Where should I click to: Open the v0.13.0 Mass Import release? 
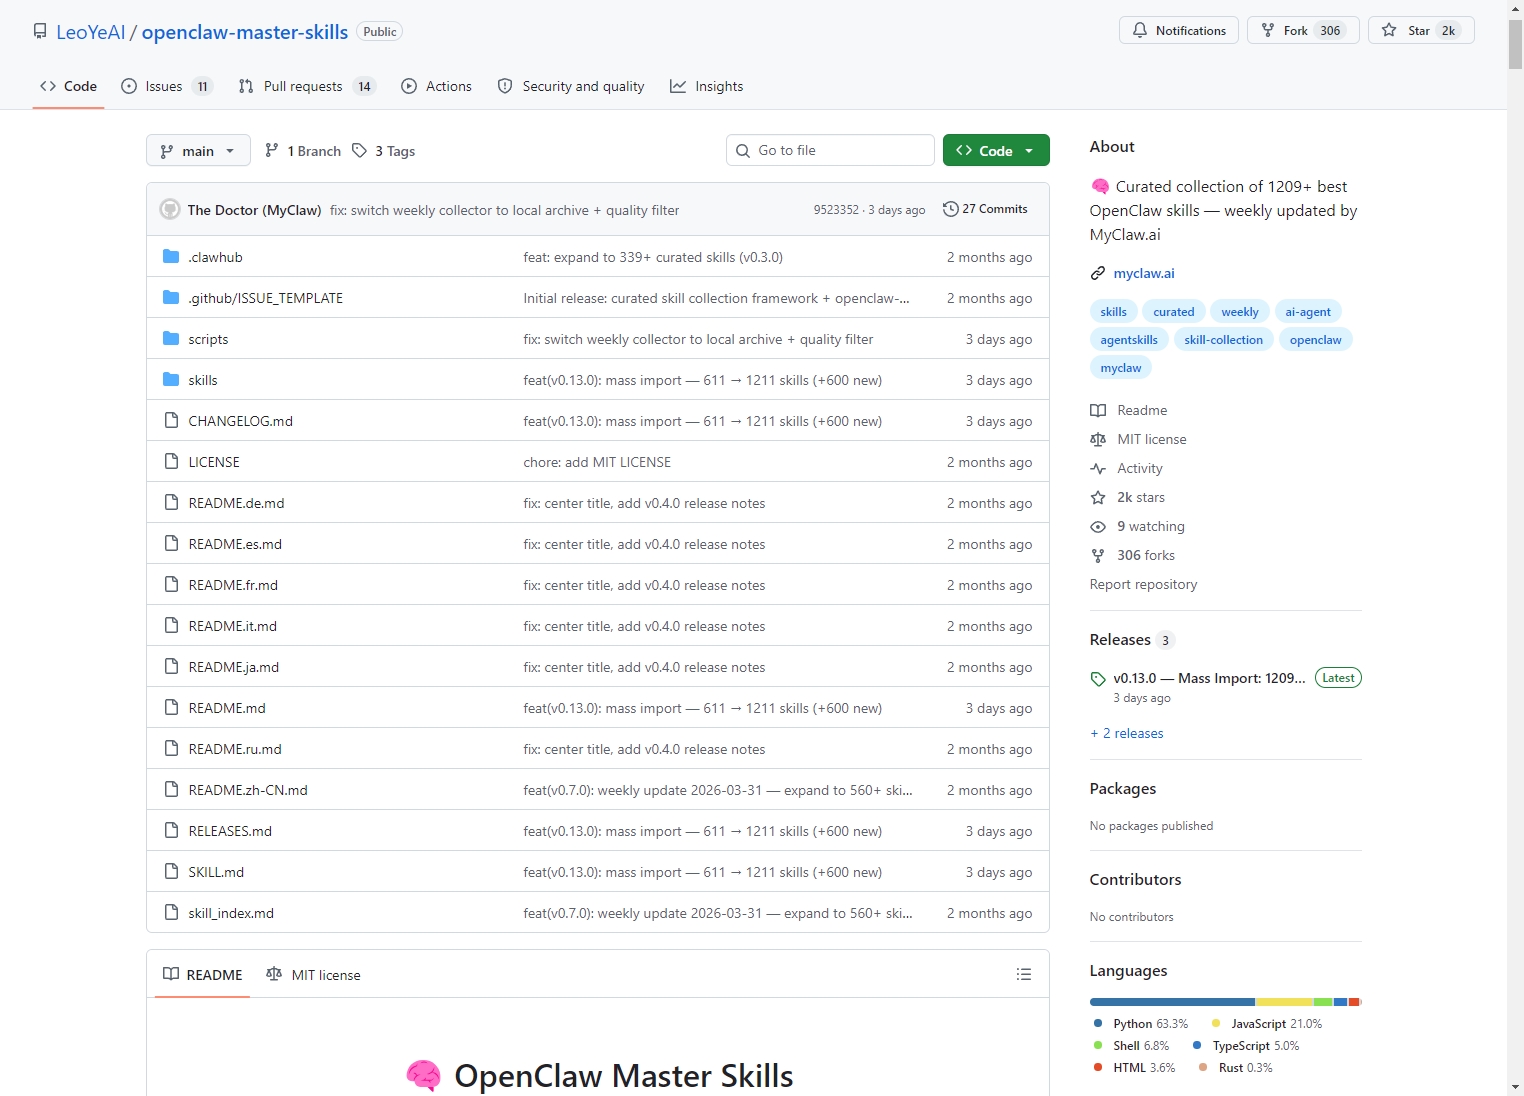(1210, 678)
